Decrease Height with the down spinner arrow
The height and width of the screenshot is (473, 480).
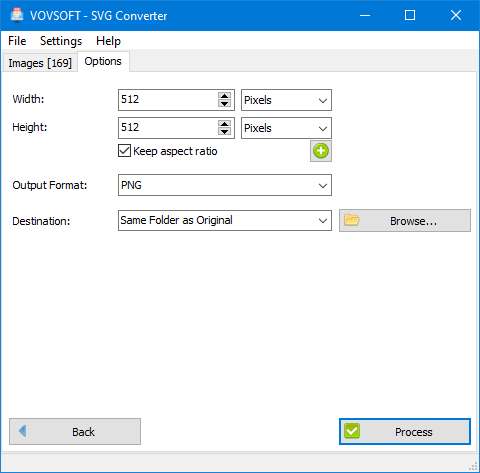[224, 132]
